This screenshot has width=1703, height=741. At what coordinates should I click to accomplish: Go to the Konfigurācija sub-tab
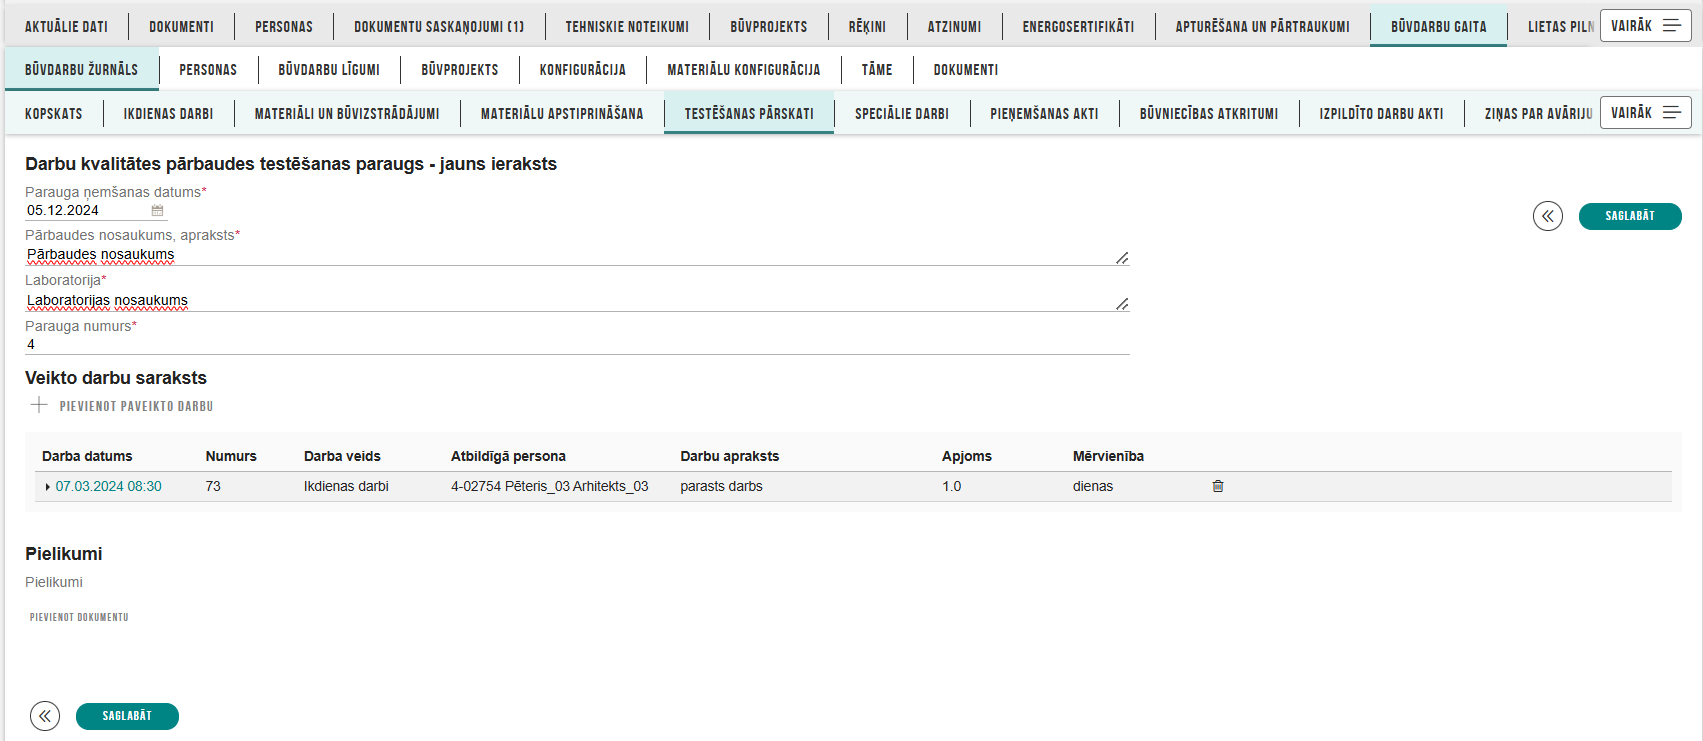tap(583, 70)
